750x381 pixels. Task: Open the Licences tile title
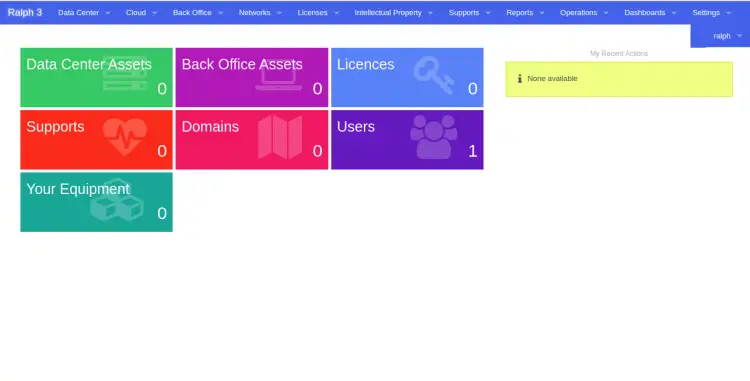tap(365, 64)
